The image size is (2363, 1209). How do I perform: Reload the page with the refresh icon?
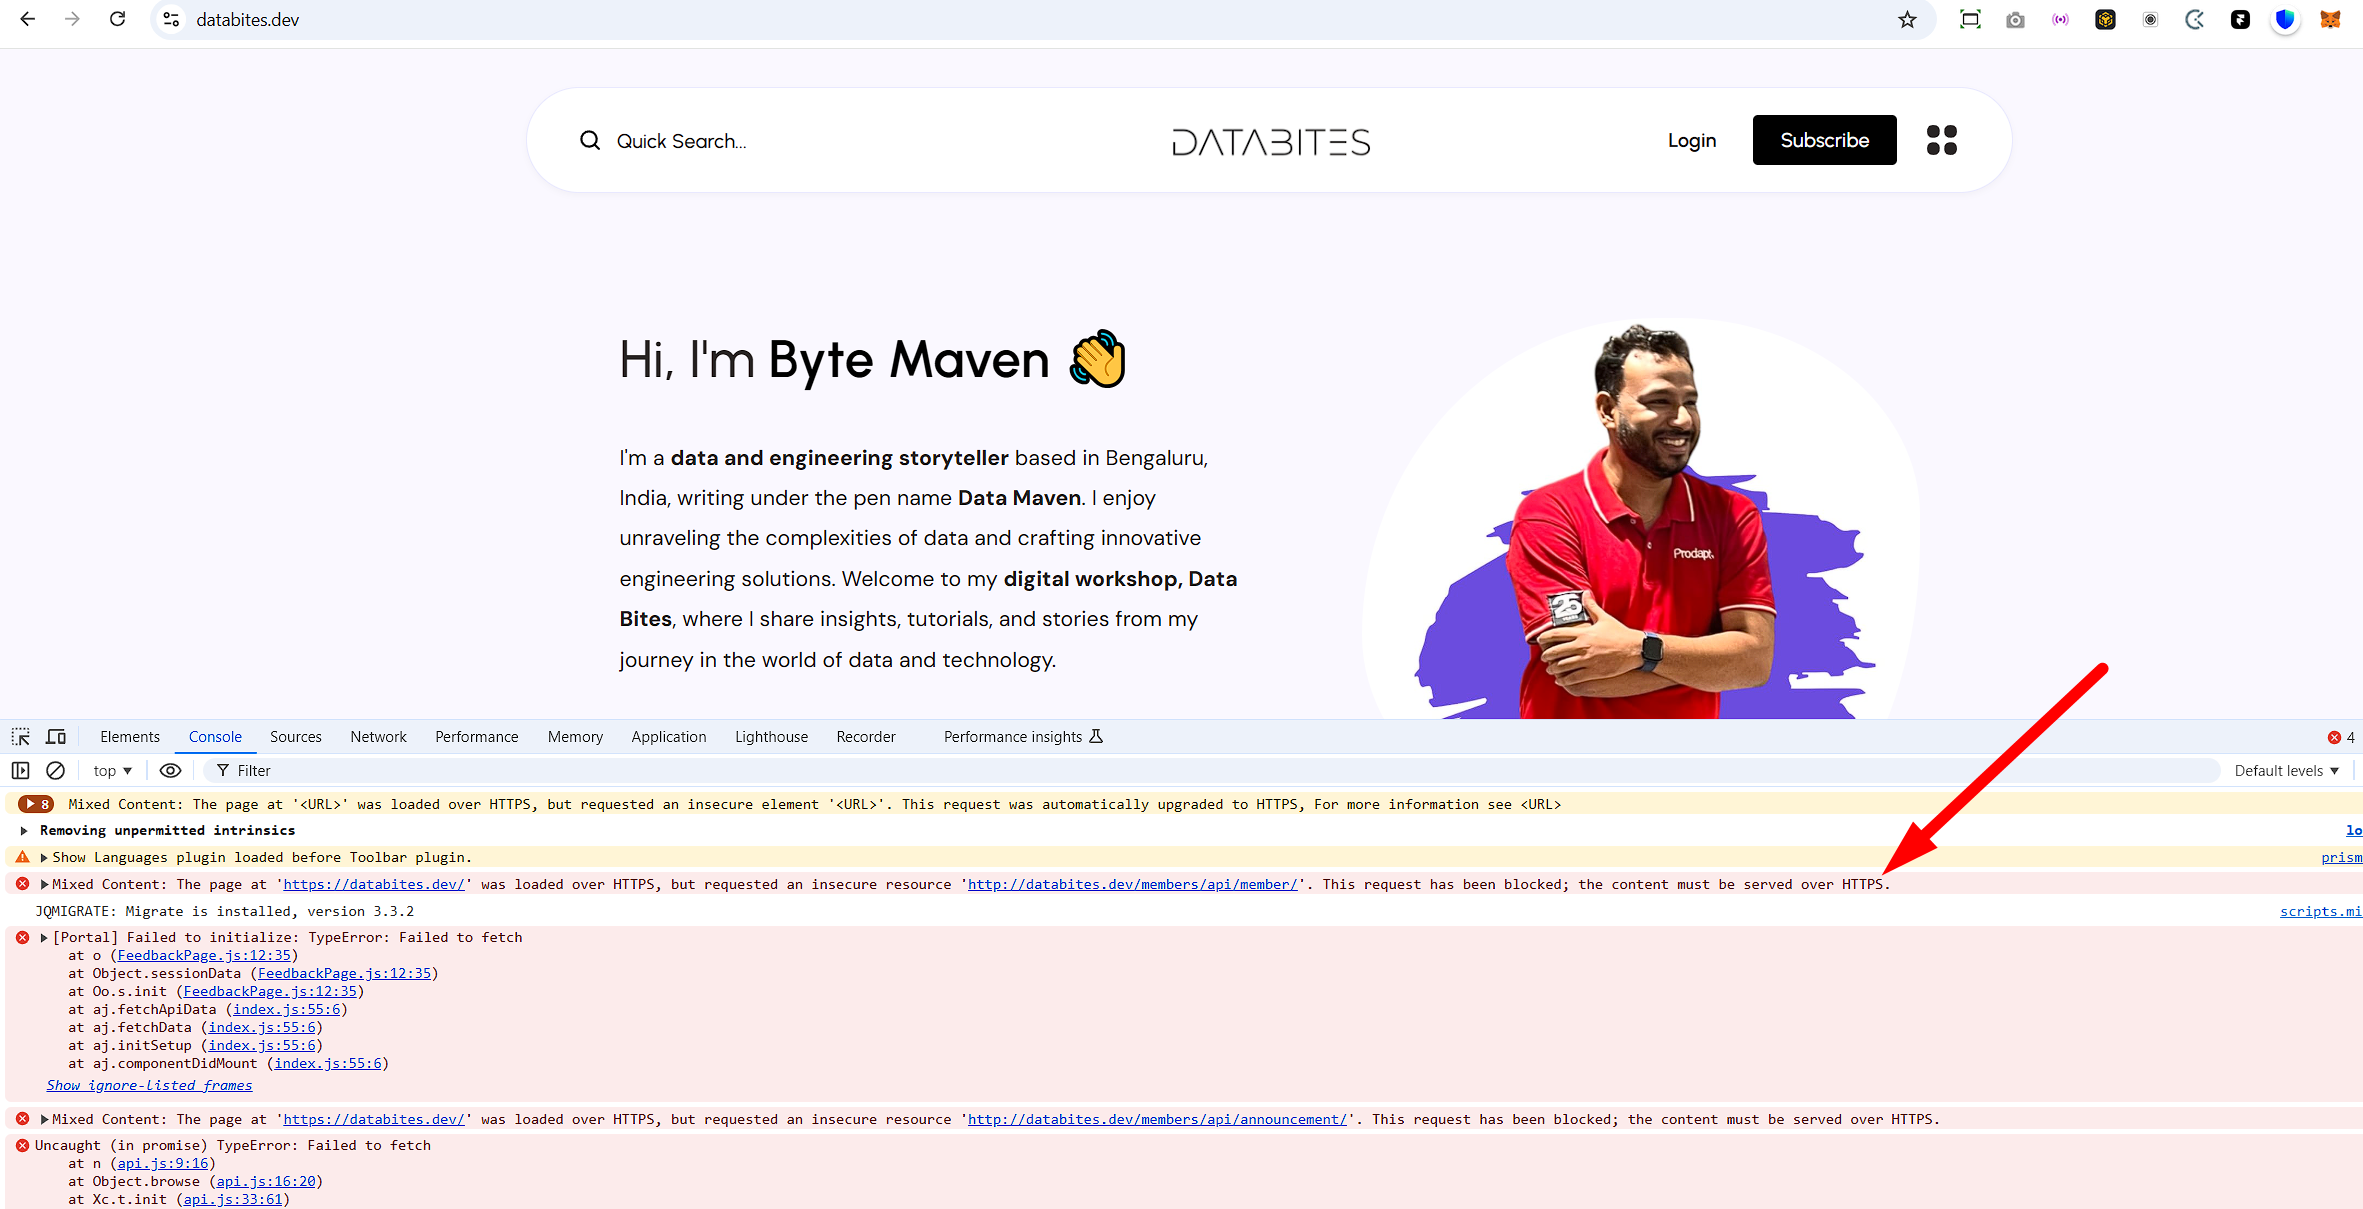click(x=118, y=19)
